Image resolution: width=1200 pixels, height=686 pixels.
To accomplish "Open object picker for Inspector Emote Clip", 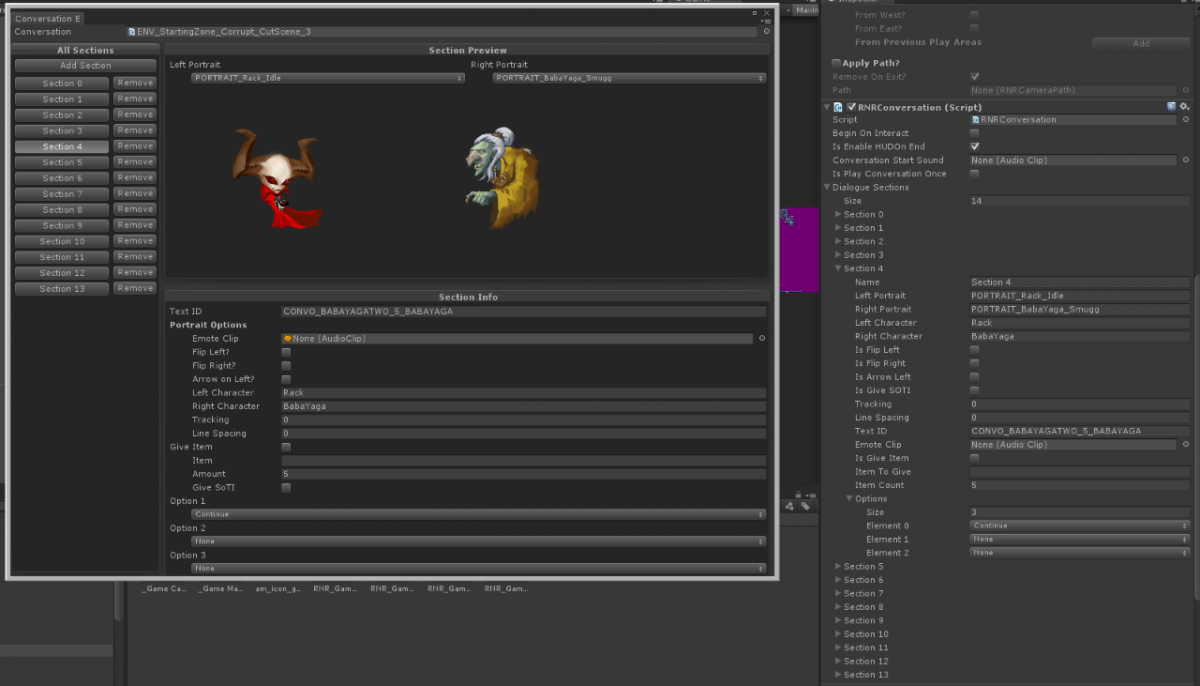I will 1186,445.
